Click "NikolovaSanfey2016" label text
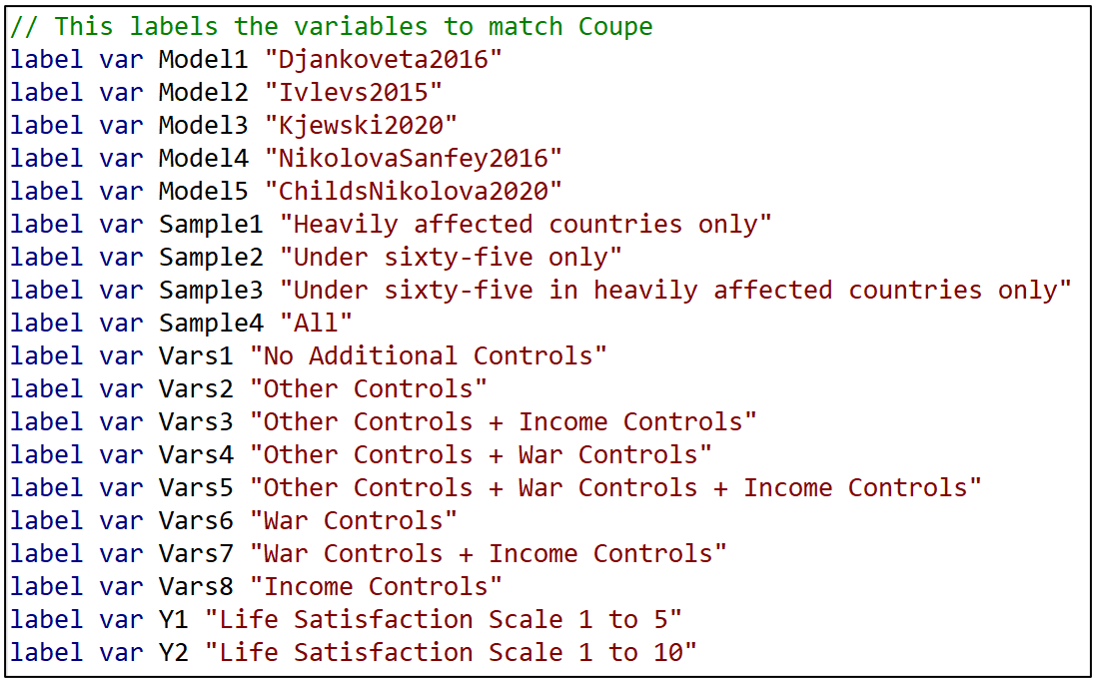 (x=413, y=158)
